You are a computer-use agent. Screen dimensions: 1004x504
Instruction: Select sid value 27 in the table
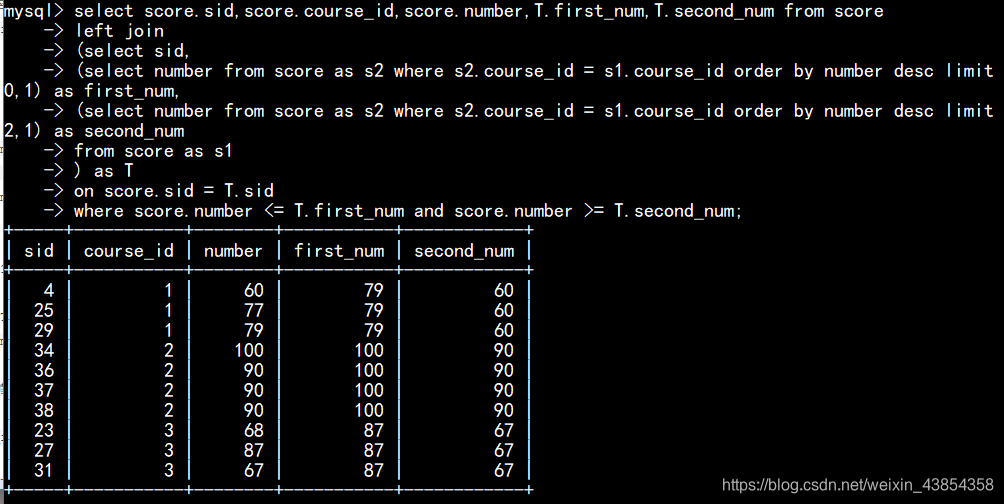pos(44,450)
